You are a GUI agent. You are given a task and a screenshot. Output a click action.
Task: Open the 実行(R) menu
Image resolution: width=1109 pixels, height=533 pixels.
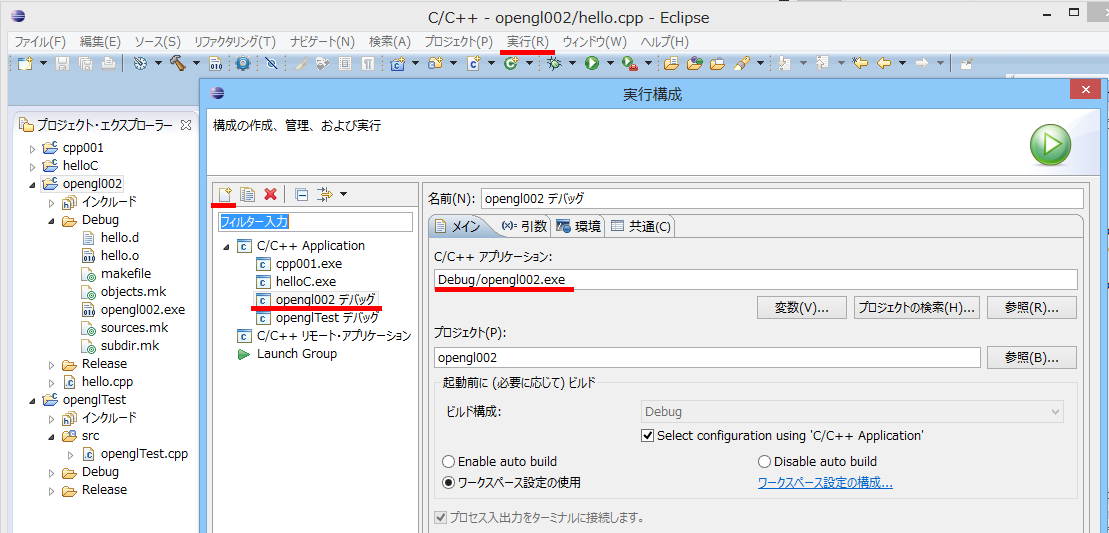click(528, 42)
